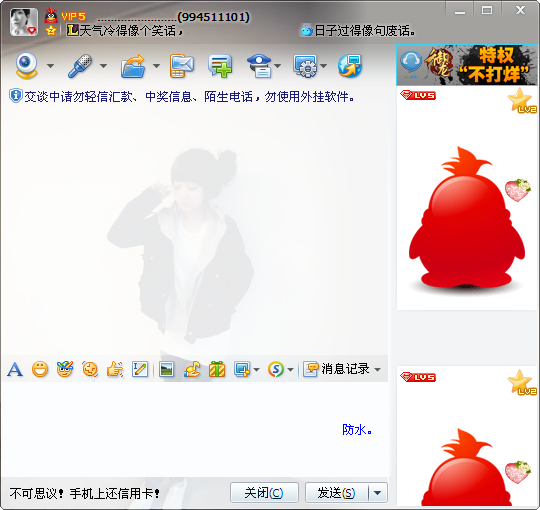Open send key options arrow beside 发送
The width and height of the screenshot is (540, 510).
pyautogui.click(x=378, y=492)
